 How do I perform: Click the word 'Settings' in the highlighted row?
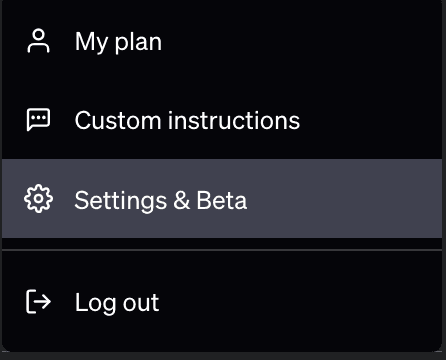[121, 201]
